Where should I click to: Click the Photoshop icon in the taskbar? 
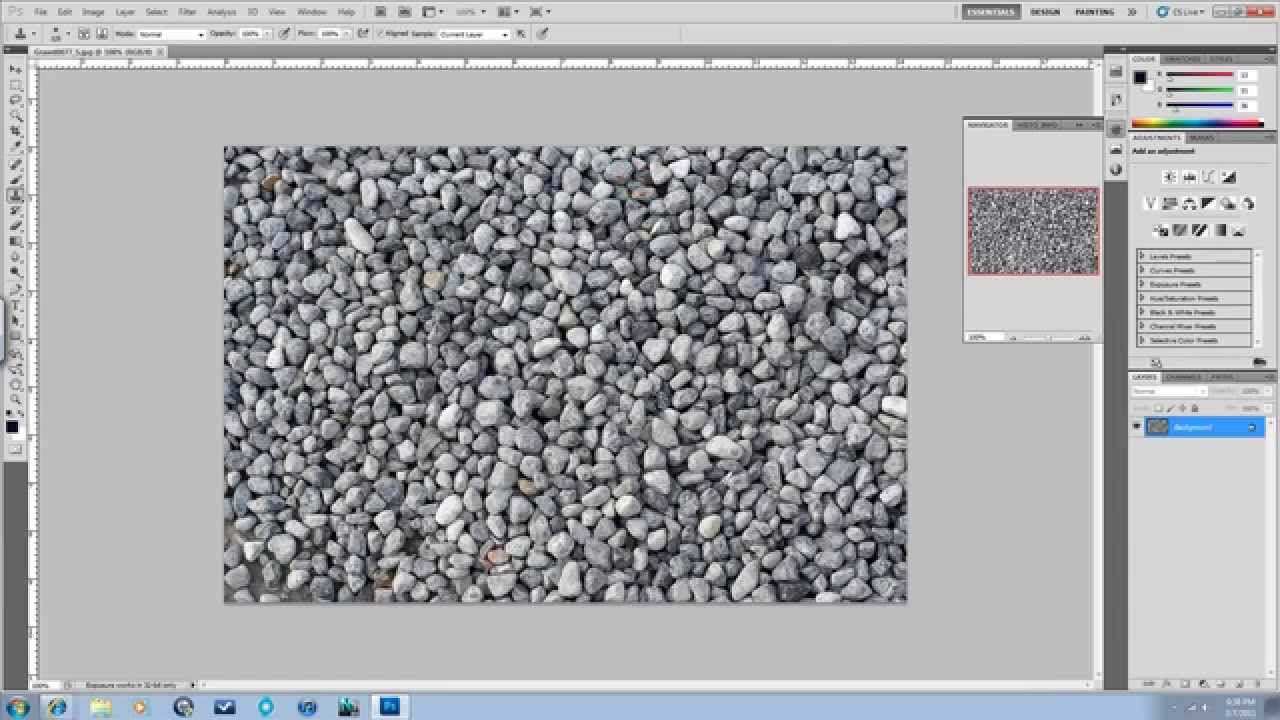click(x=389, y=707)
